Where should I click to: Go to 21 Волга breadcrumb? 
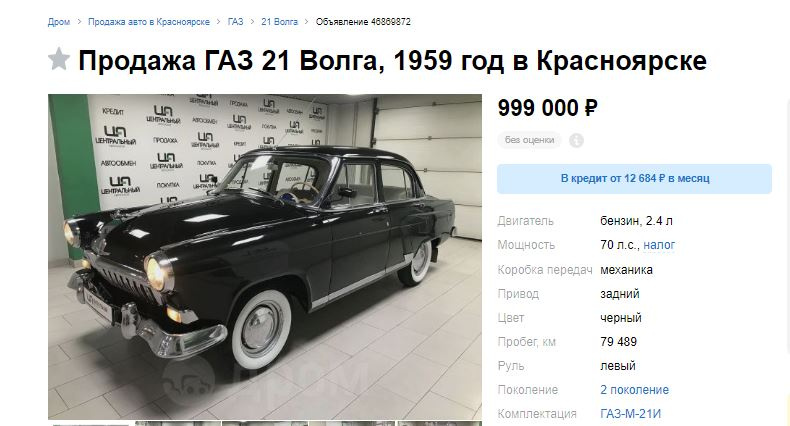point(279,22)
